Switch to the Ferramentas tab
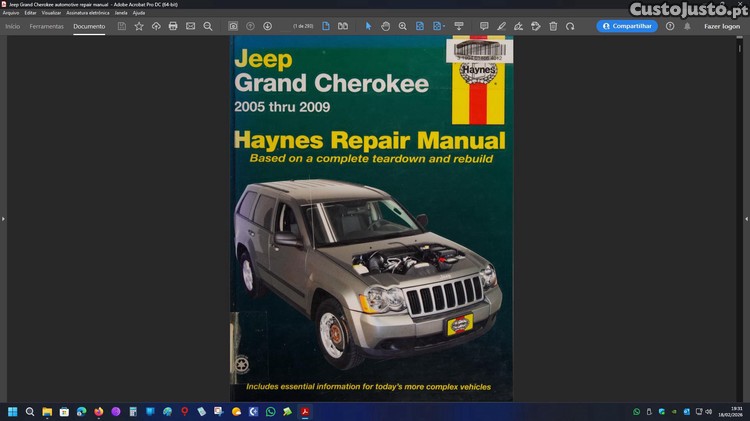 coord(47,26)
